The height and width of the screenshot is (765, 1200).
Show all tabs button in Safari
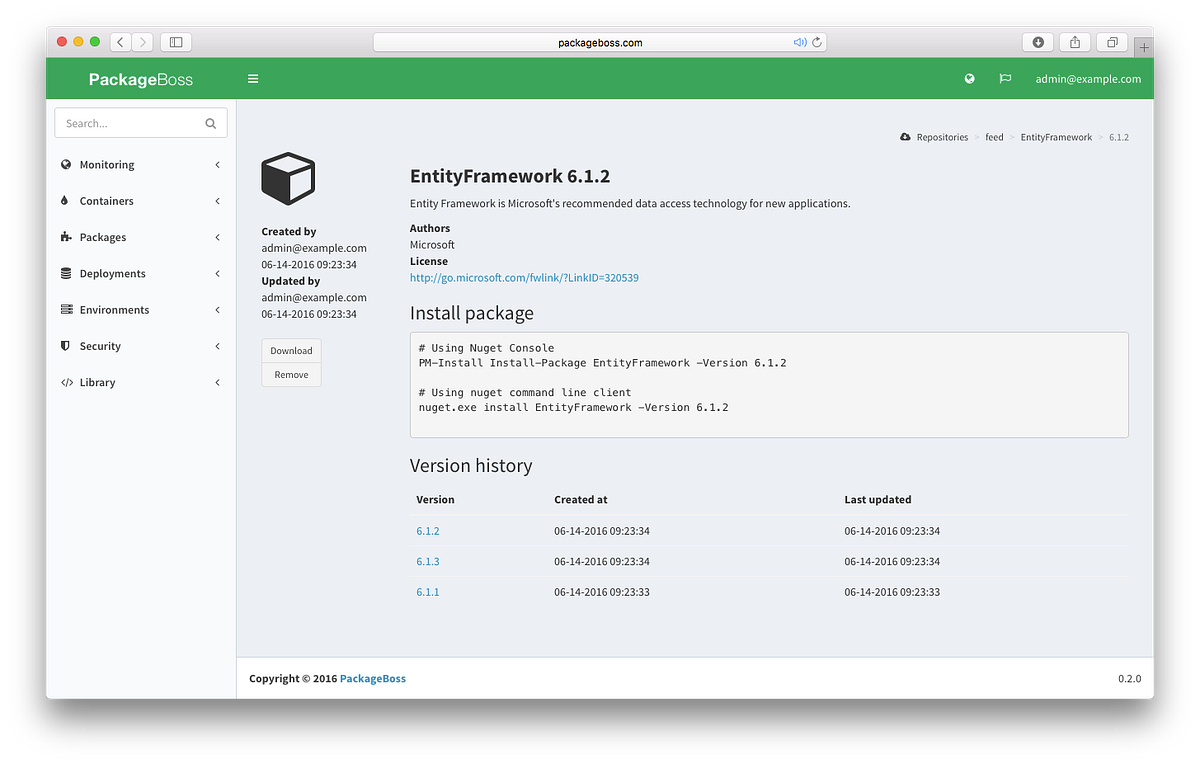click(x=1112, y=42)
